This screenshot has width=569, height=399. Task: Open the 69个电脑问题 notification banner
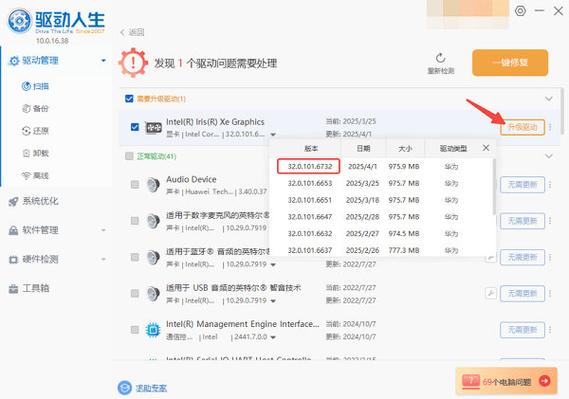click(506, 381)
